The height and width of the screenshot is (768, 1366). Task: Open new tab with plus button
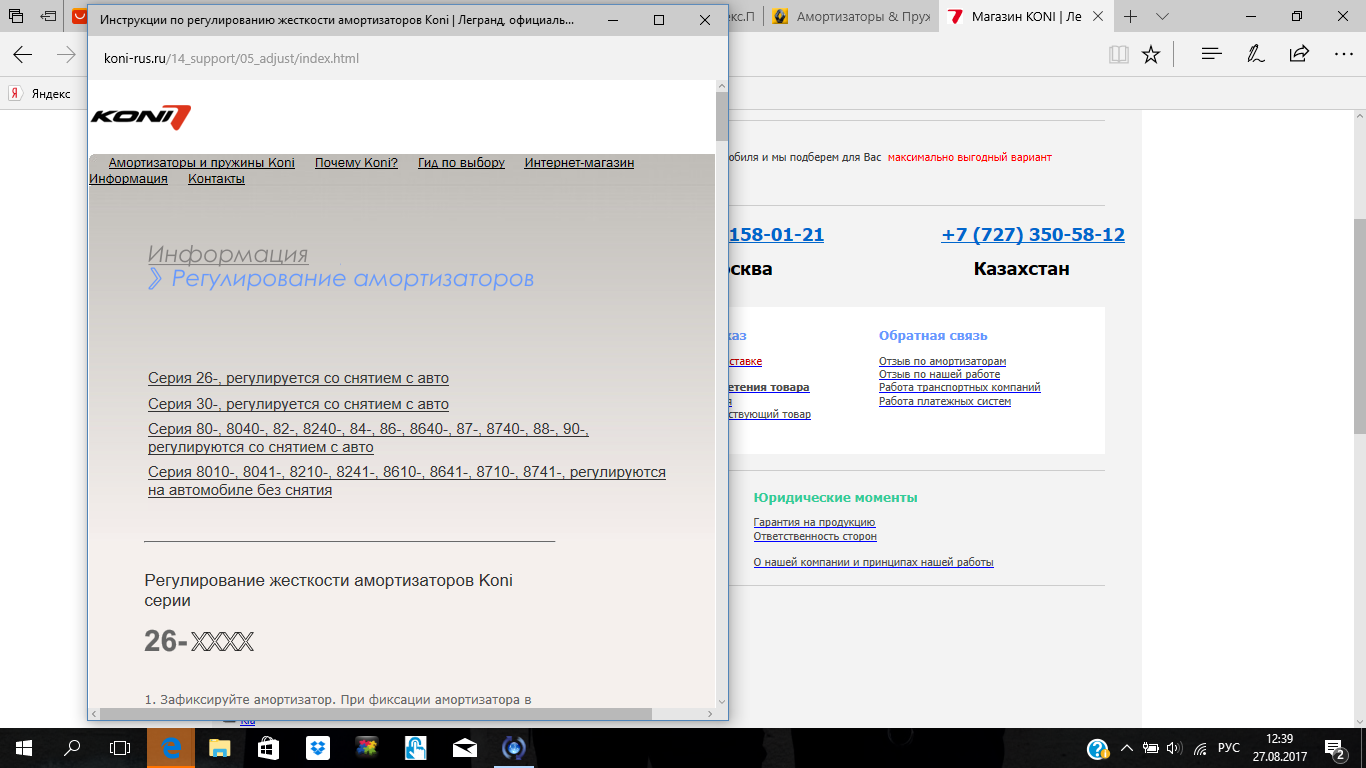point(1131,17)
